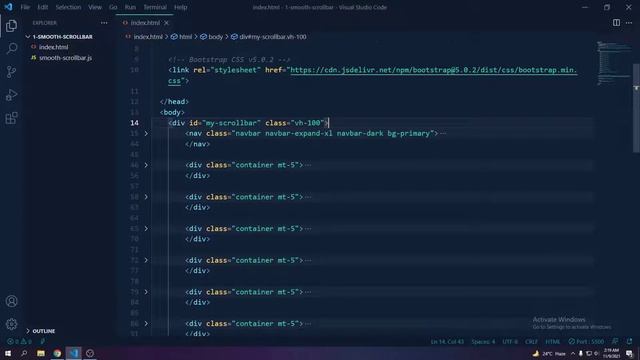
Task: Click line number 14 in gutter
Action: point(134,123)
